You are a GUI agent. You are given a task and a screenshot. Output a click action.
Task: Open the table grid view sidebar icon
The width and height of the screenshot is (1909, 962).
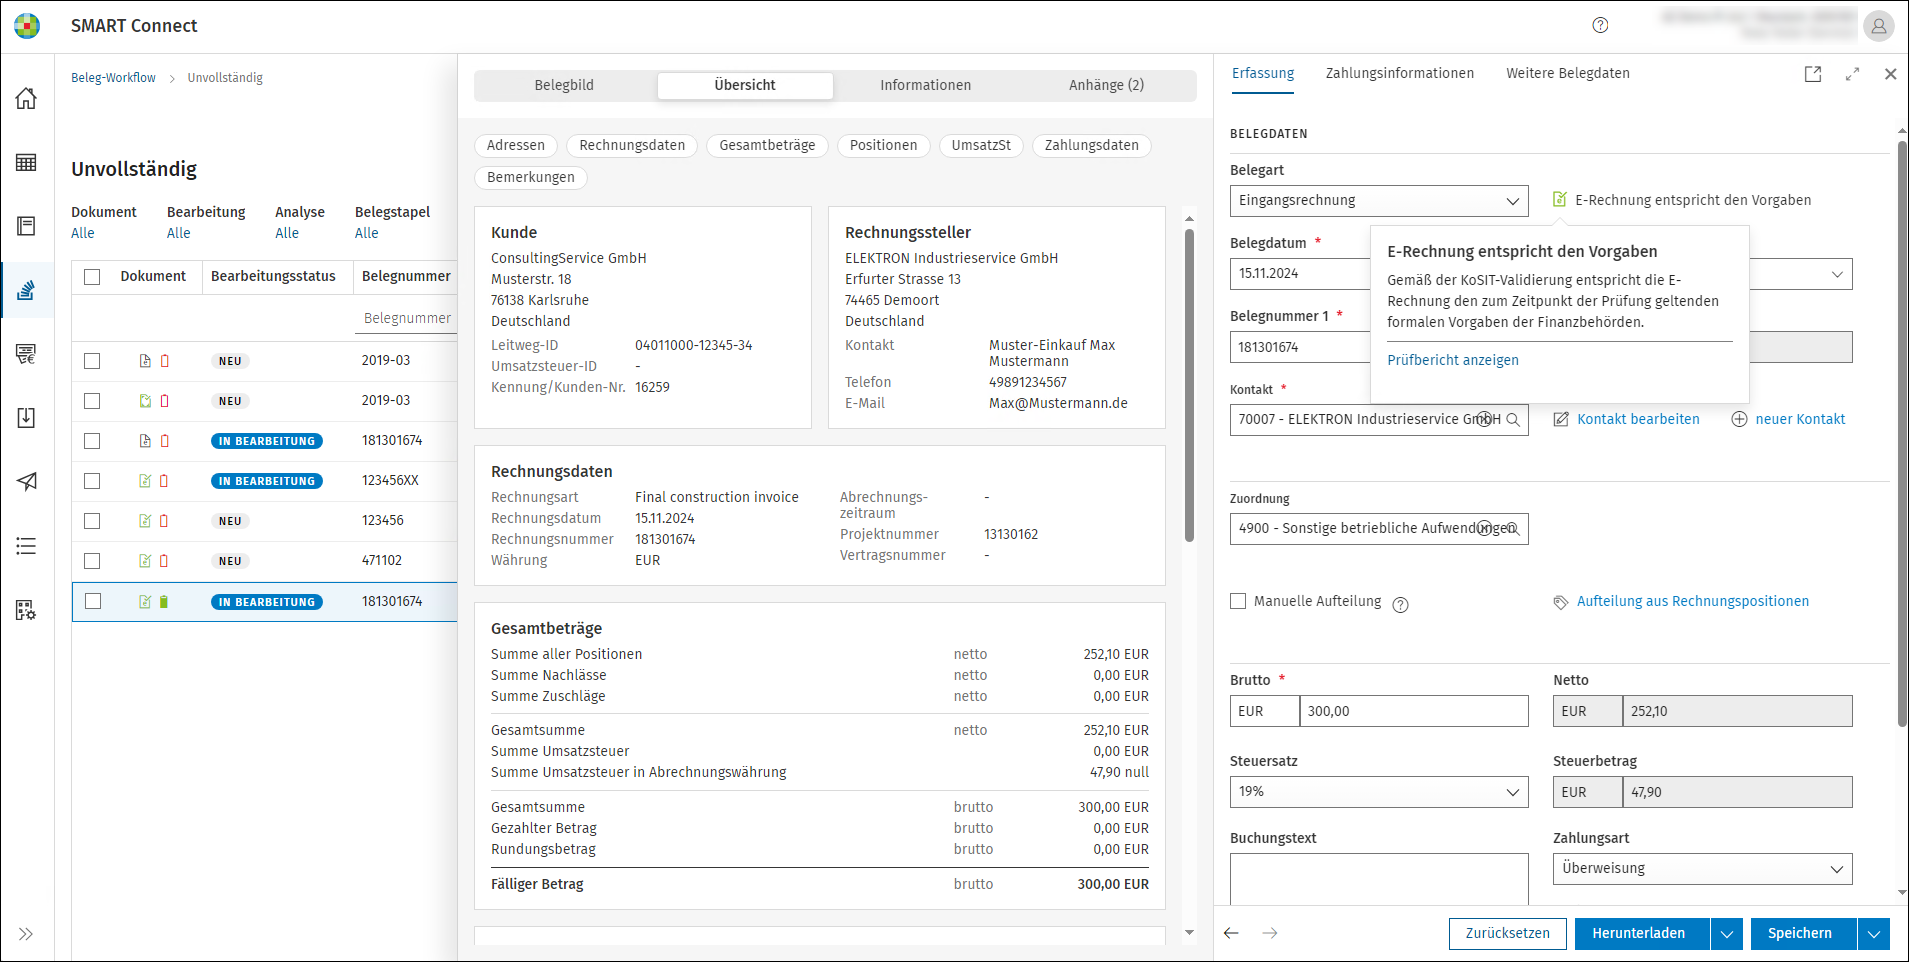pyautogui.click(x=27, y=162)
